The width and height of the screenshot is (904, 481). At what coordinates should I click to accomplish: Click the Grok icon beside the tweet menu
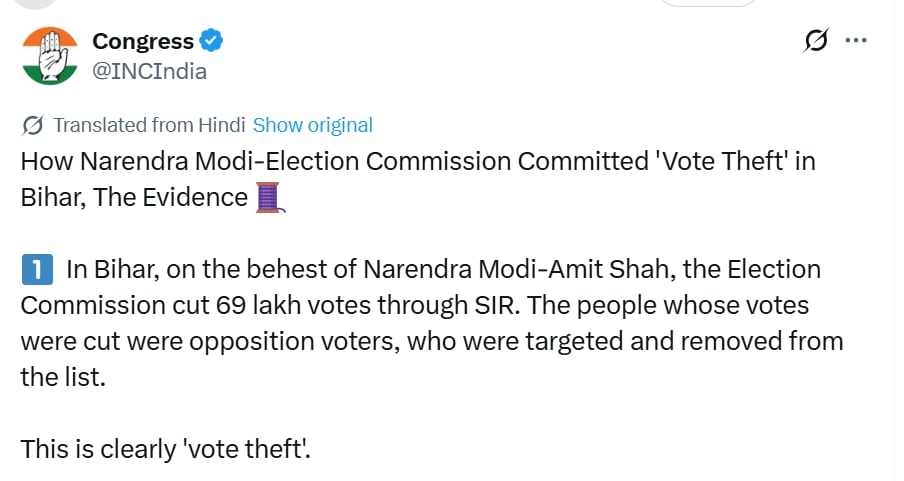click(816, 41)
